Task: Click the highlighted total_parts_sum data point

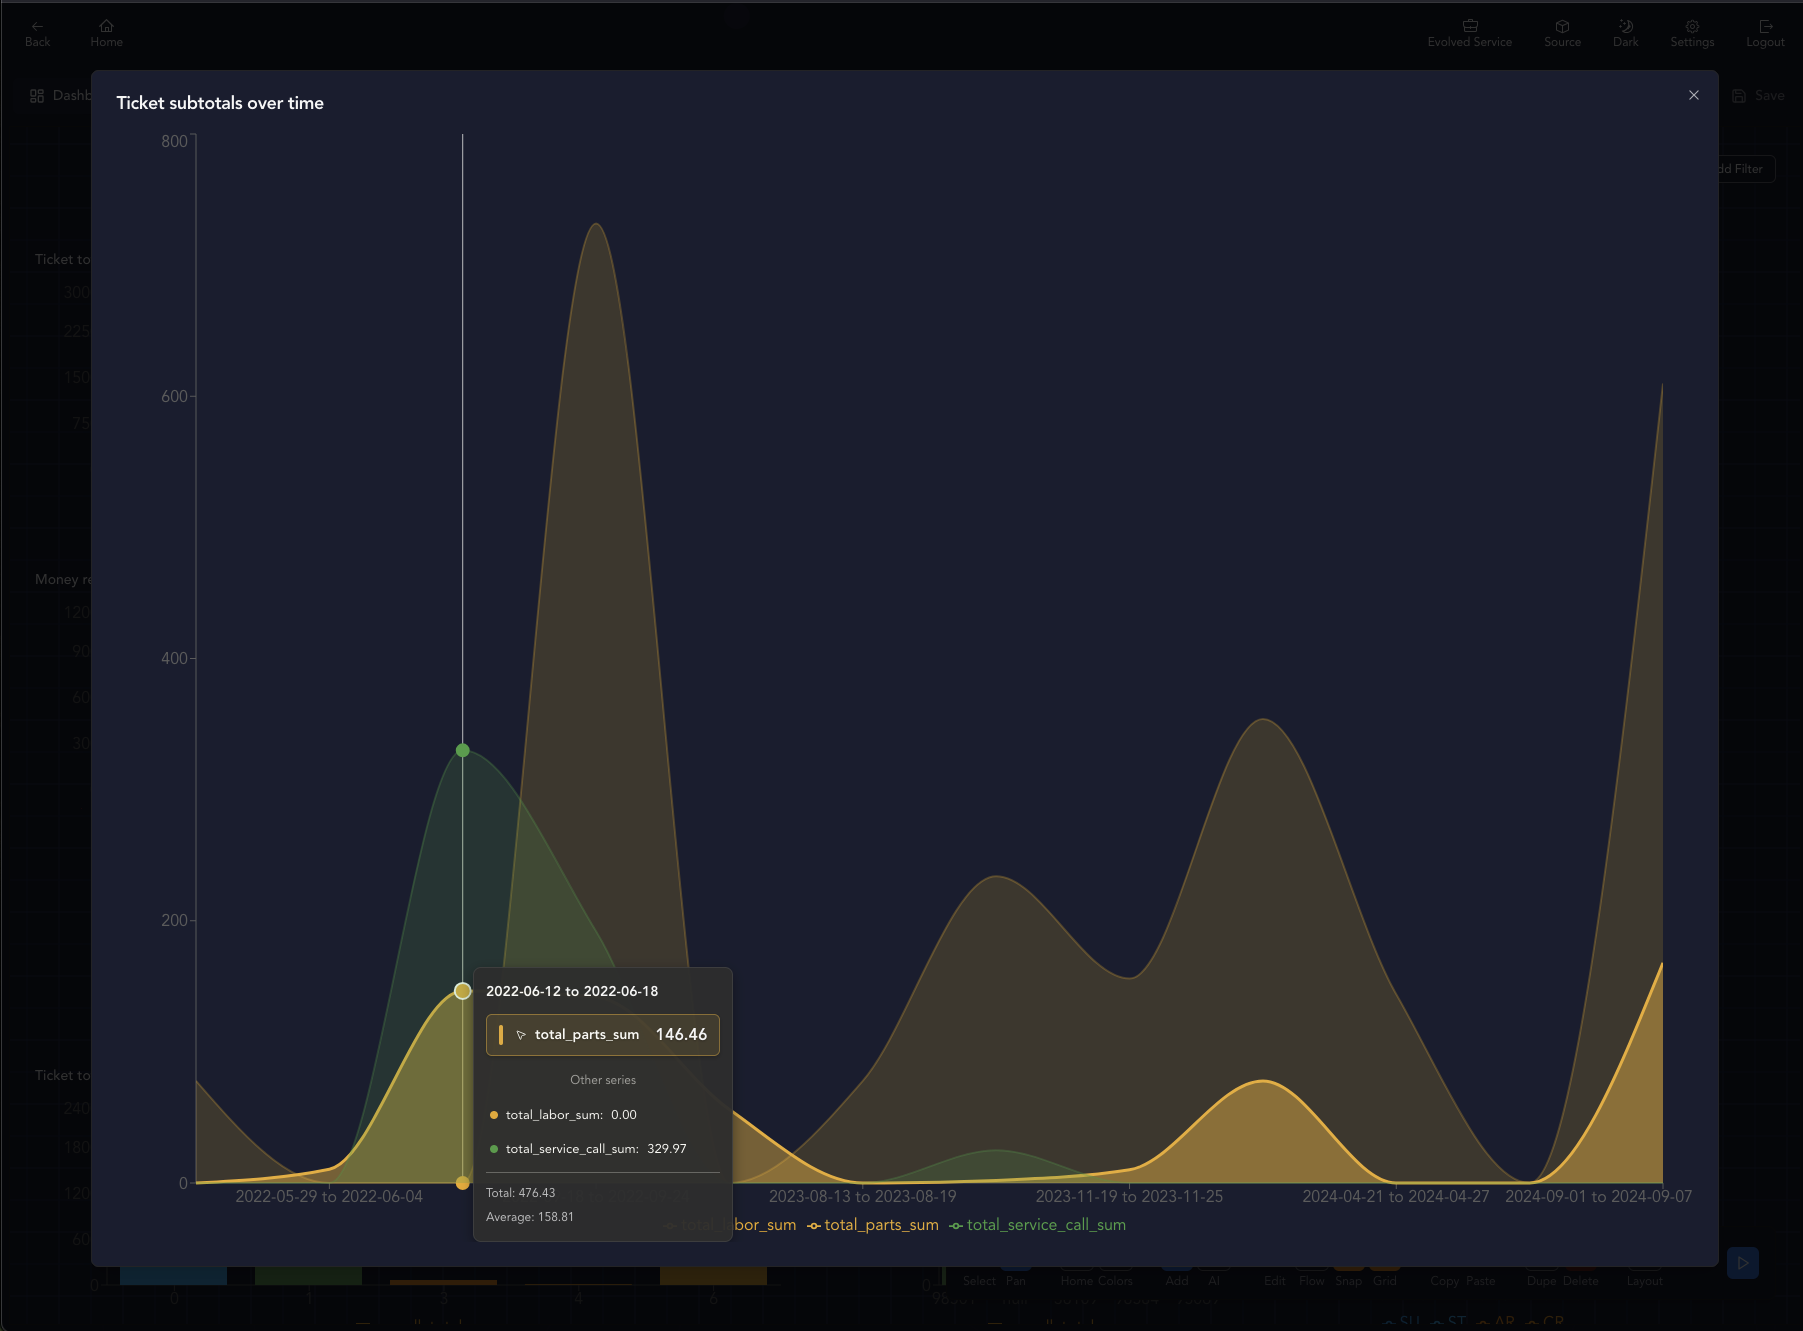Action: [x=462, y=991]
